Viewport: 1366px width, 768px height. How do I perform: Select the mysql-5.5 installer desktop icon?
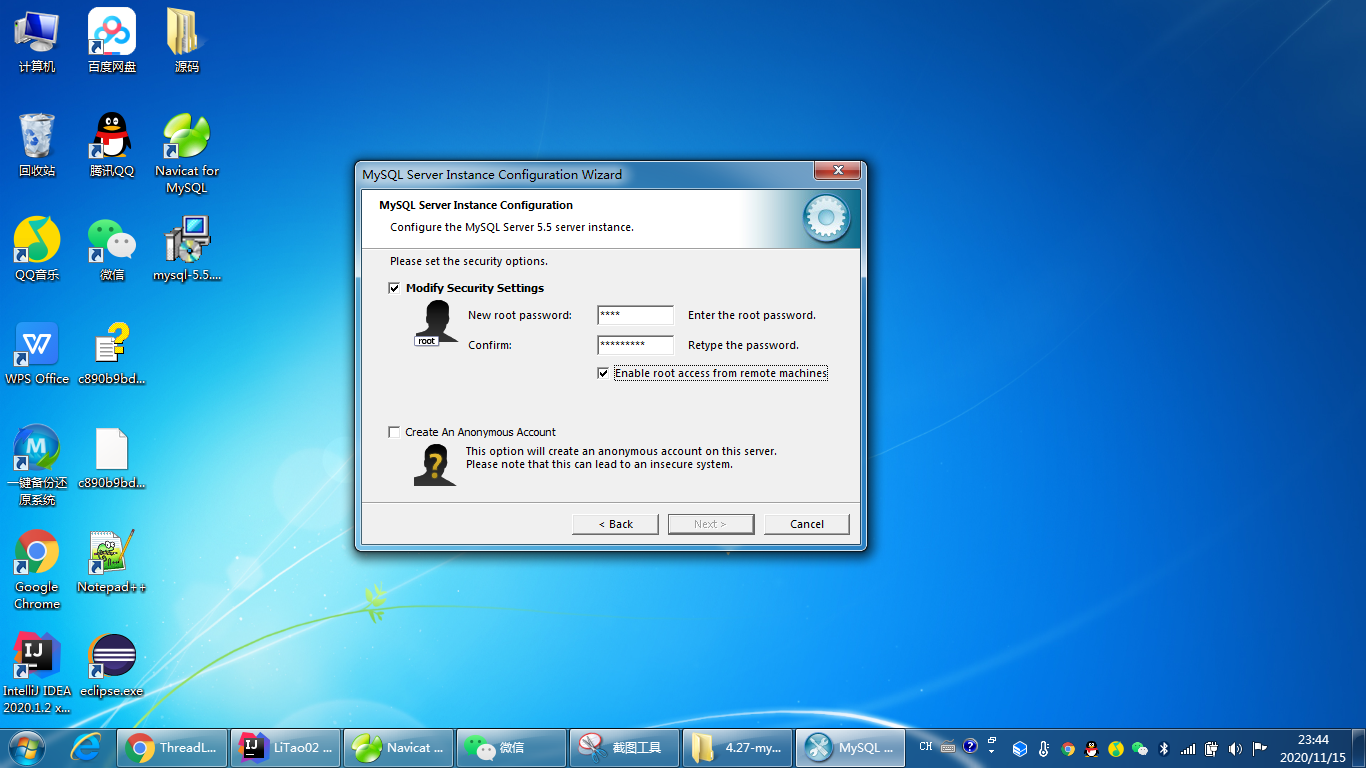(187, 249)
